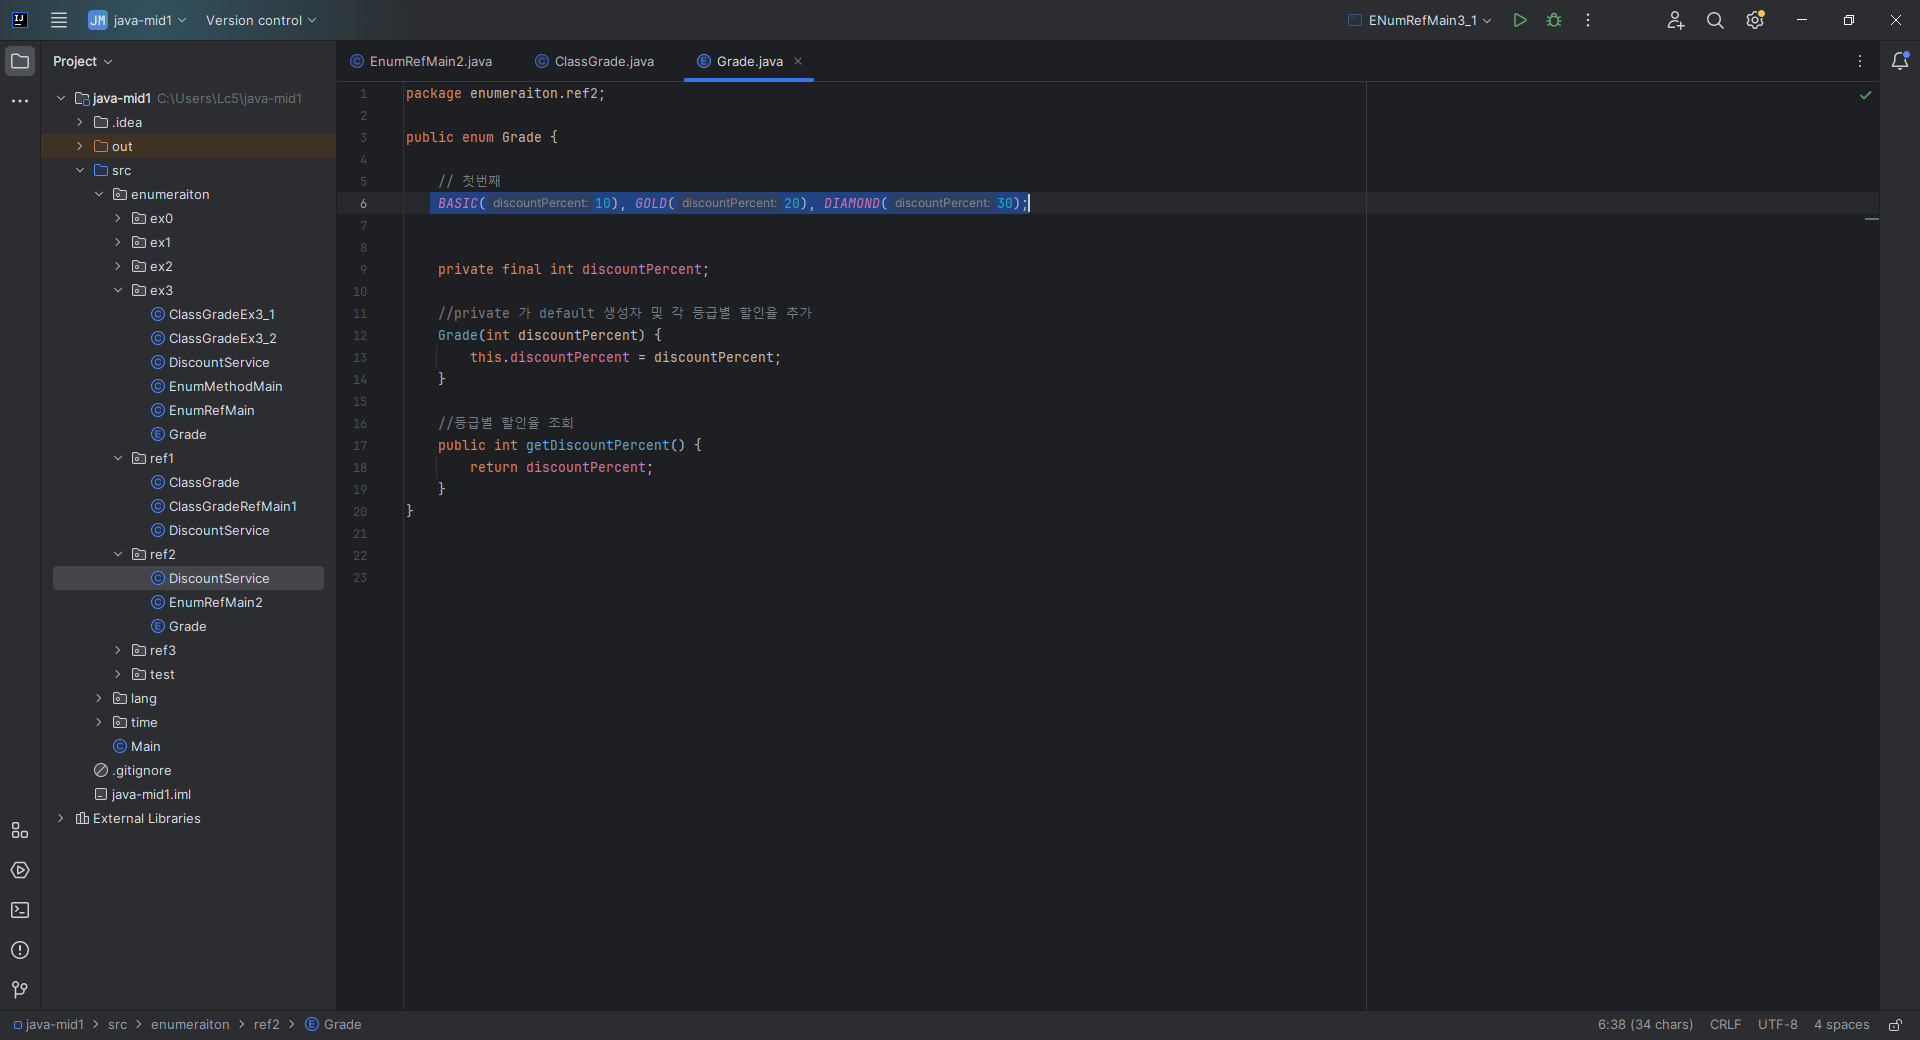Collapse the ref1 package
Screen dimensions: 1920x1040
coord(118,458)
